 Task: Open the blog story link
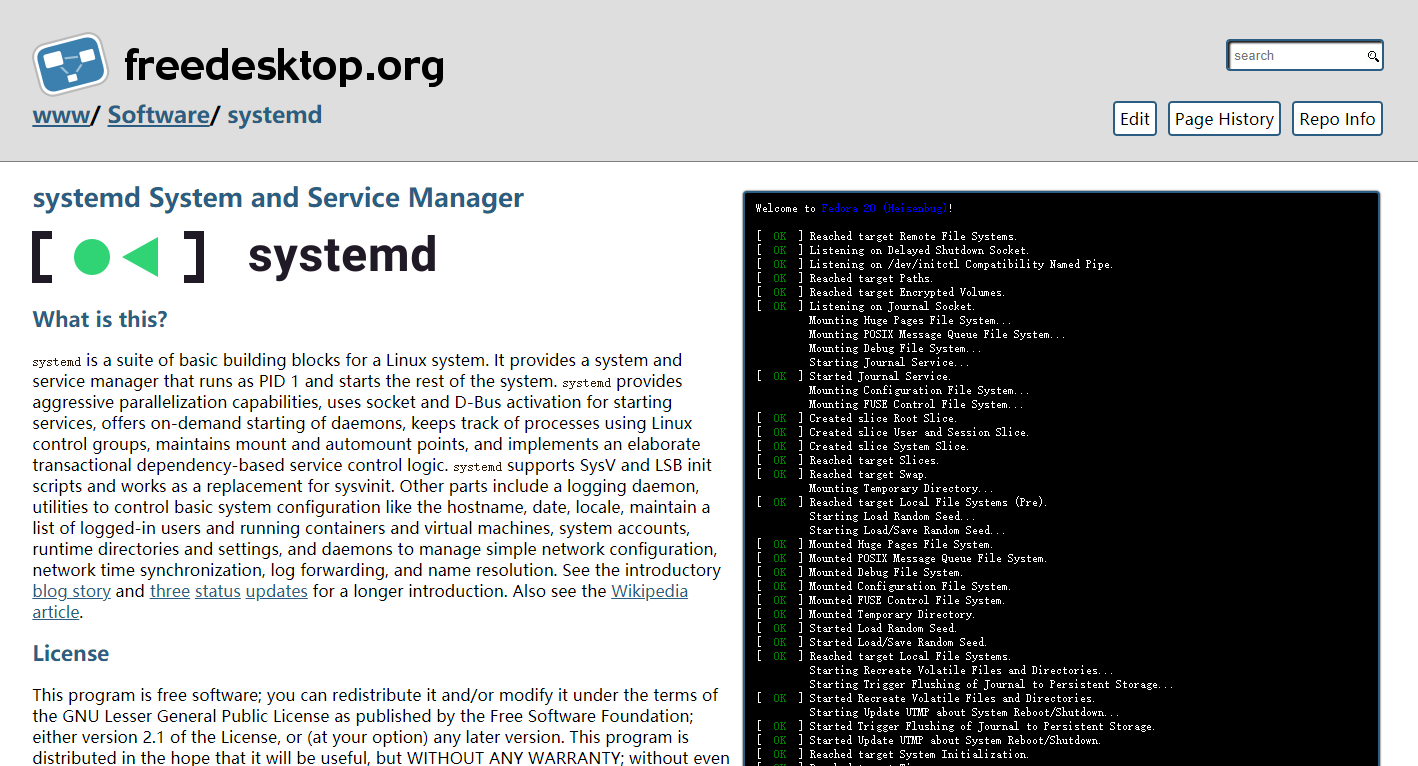click(71, 591)
